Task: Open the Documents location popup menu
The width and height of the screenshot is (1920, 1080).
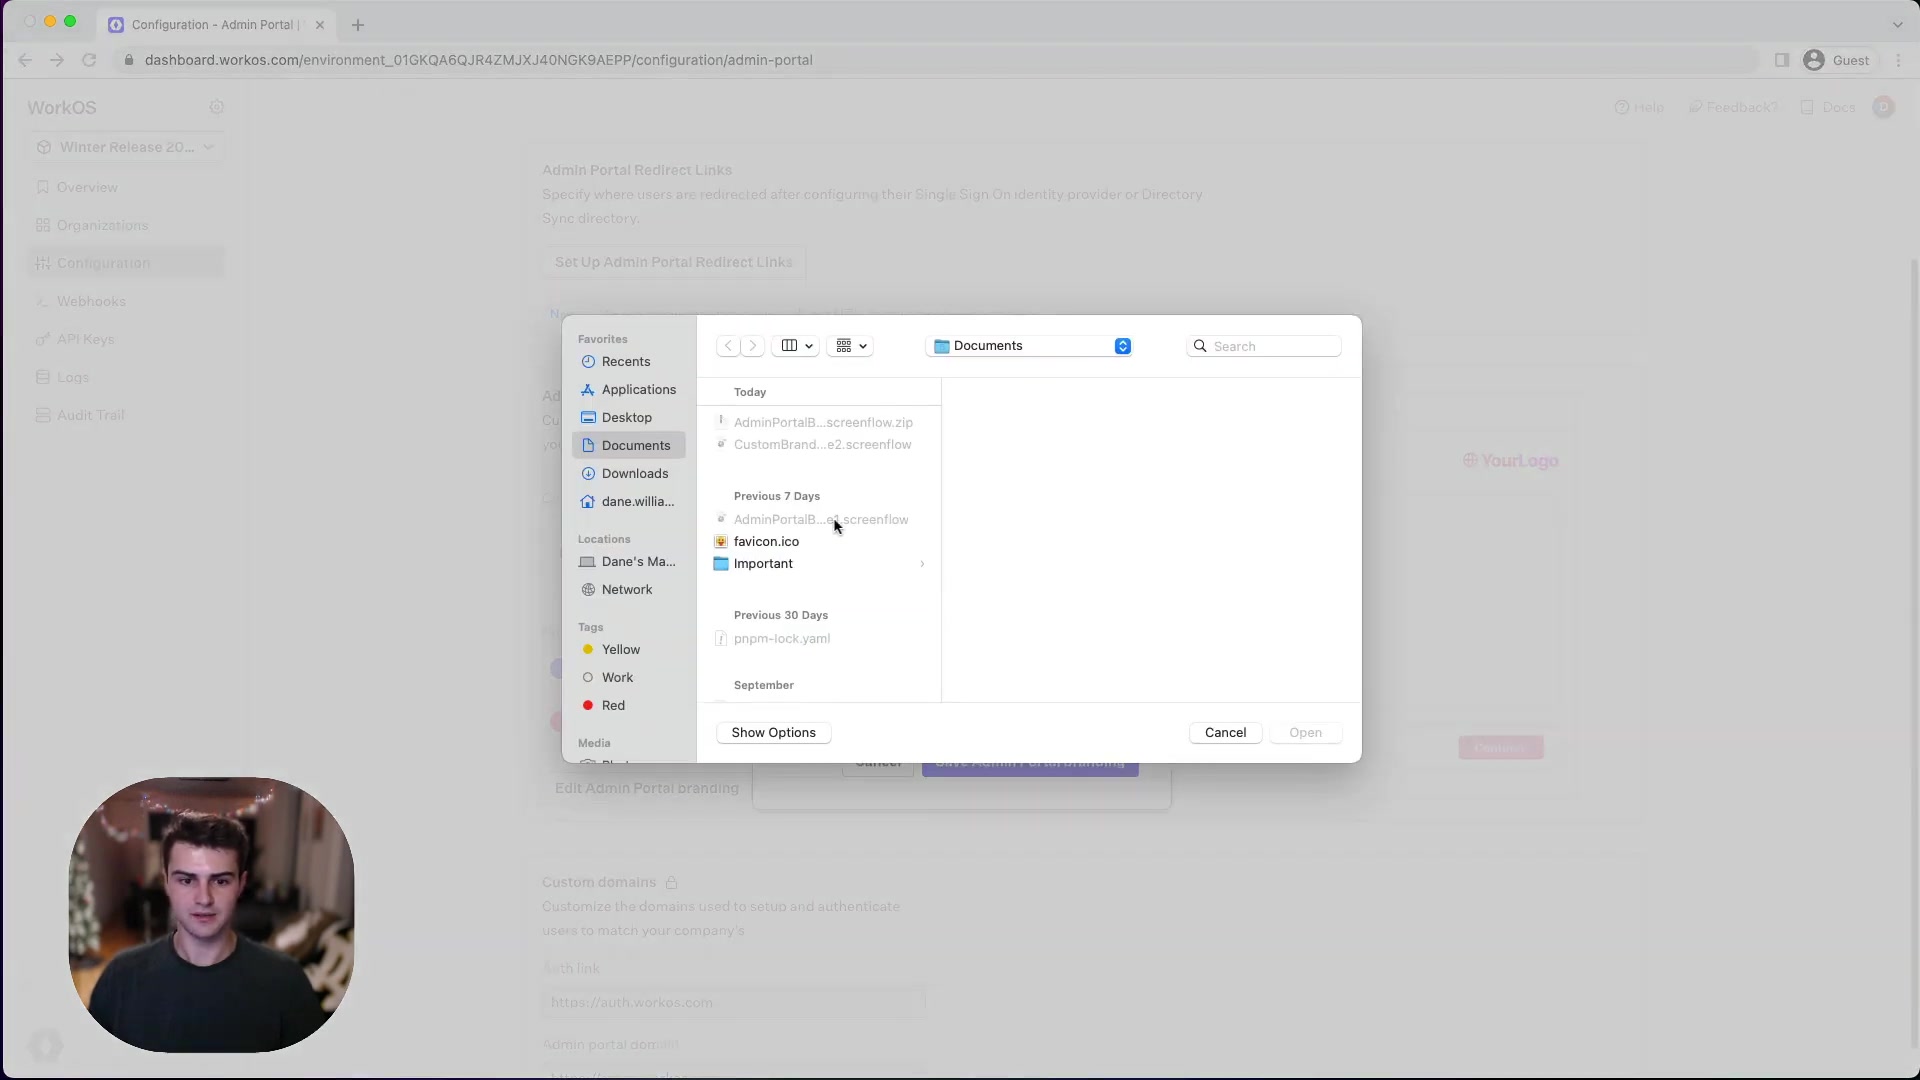Action: [x=1030, y=346]
